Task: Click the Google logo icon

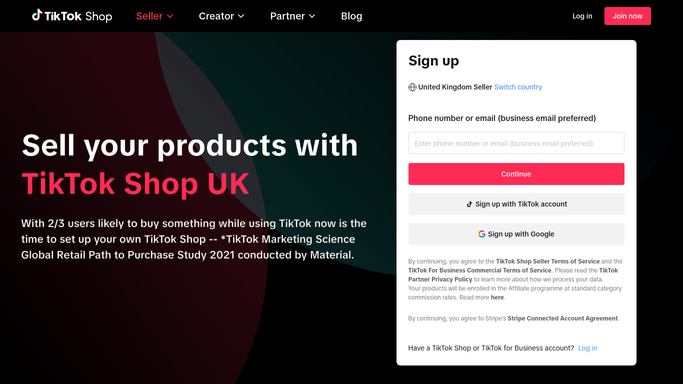Action: tap(481, 234)
